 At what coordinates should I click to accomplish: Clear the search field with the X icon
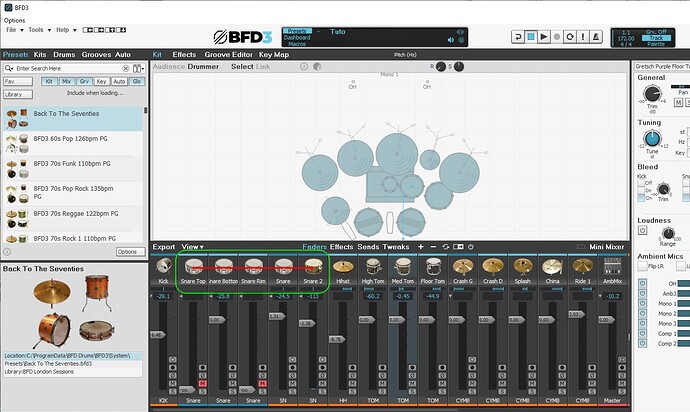pyautogui.click(x=125, y=68)
